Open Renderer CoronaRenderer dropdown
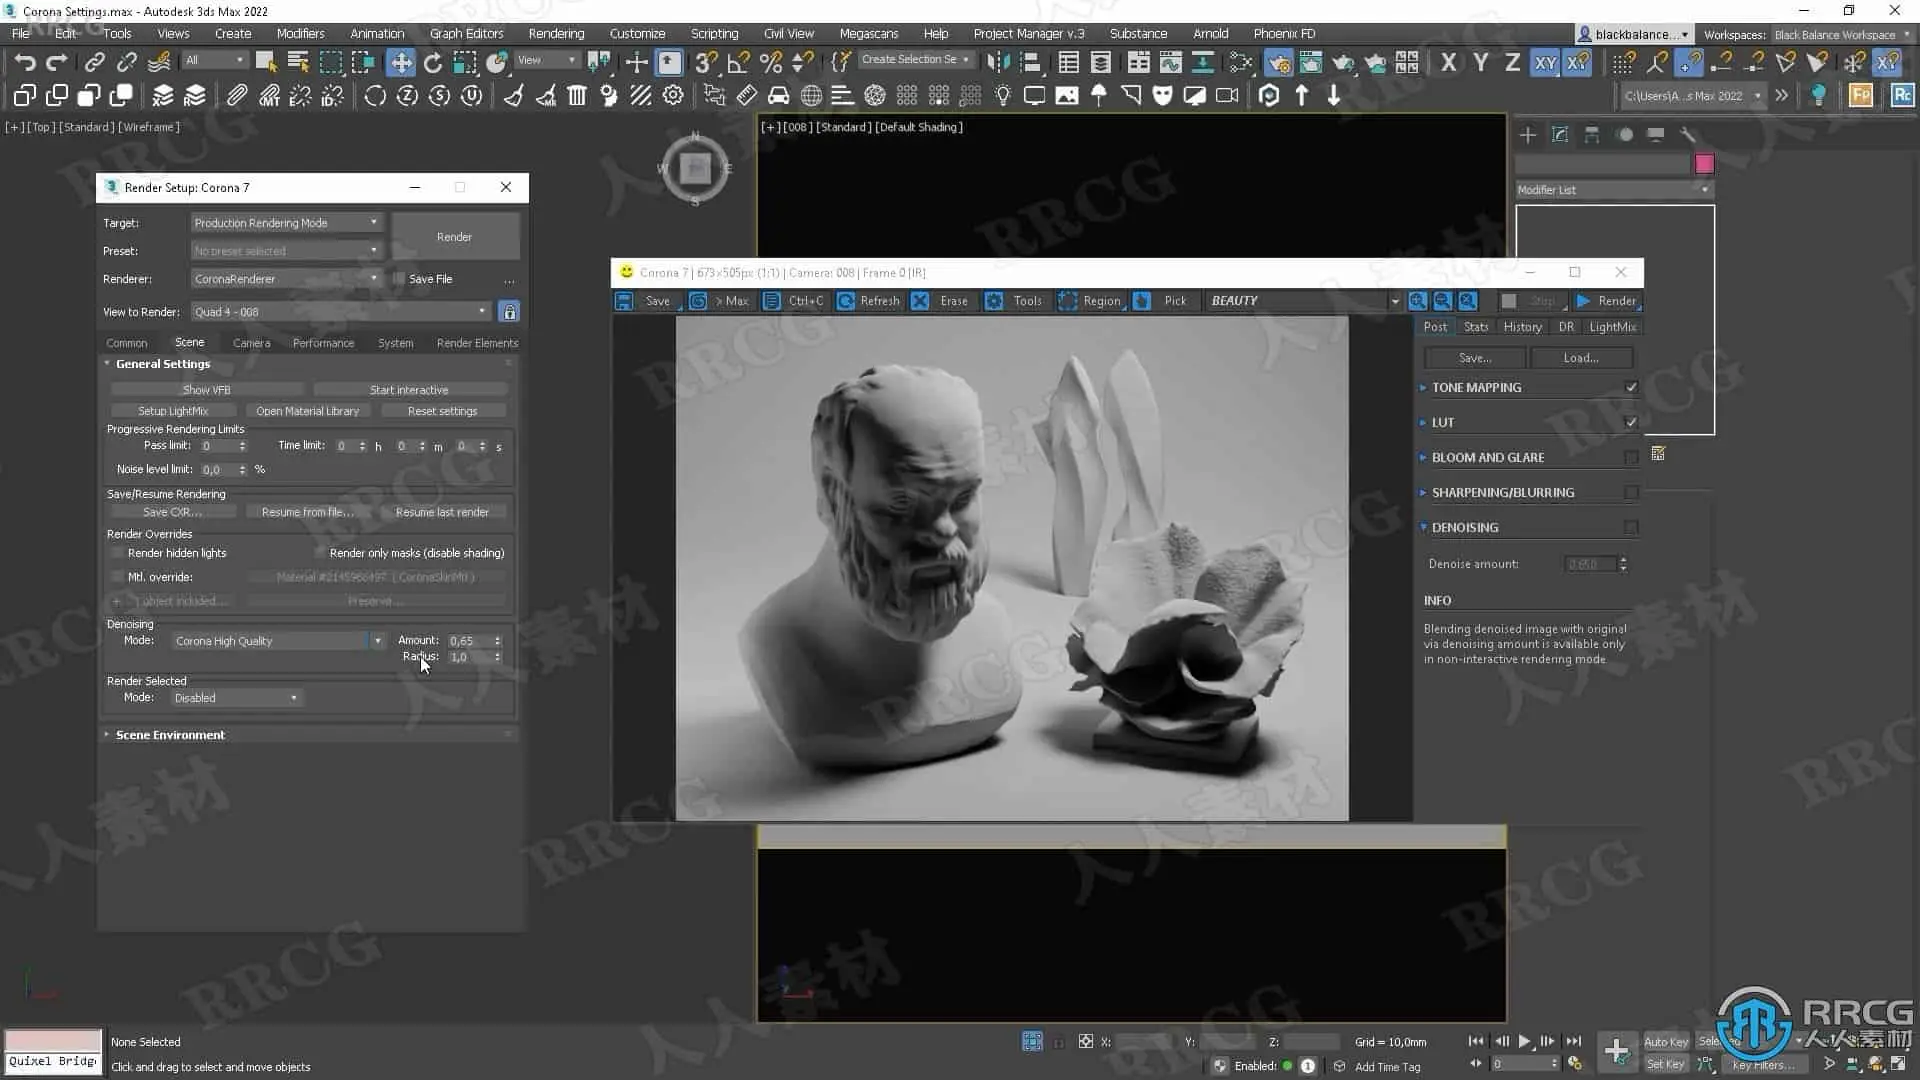Image resolution: width=1920 pixels, height=1080 pixels. (286, 279)
